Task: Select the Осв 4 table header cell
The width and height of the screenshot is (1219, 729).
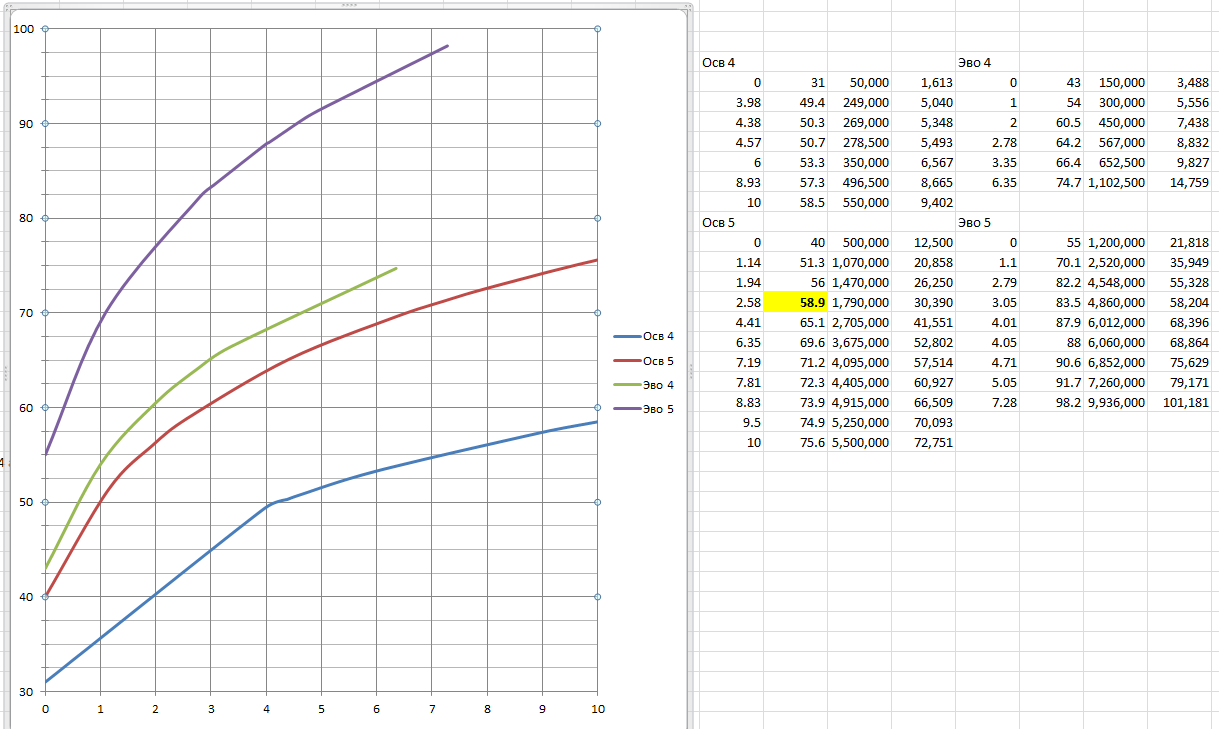Action: [732, 62]
